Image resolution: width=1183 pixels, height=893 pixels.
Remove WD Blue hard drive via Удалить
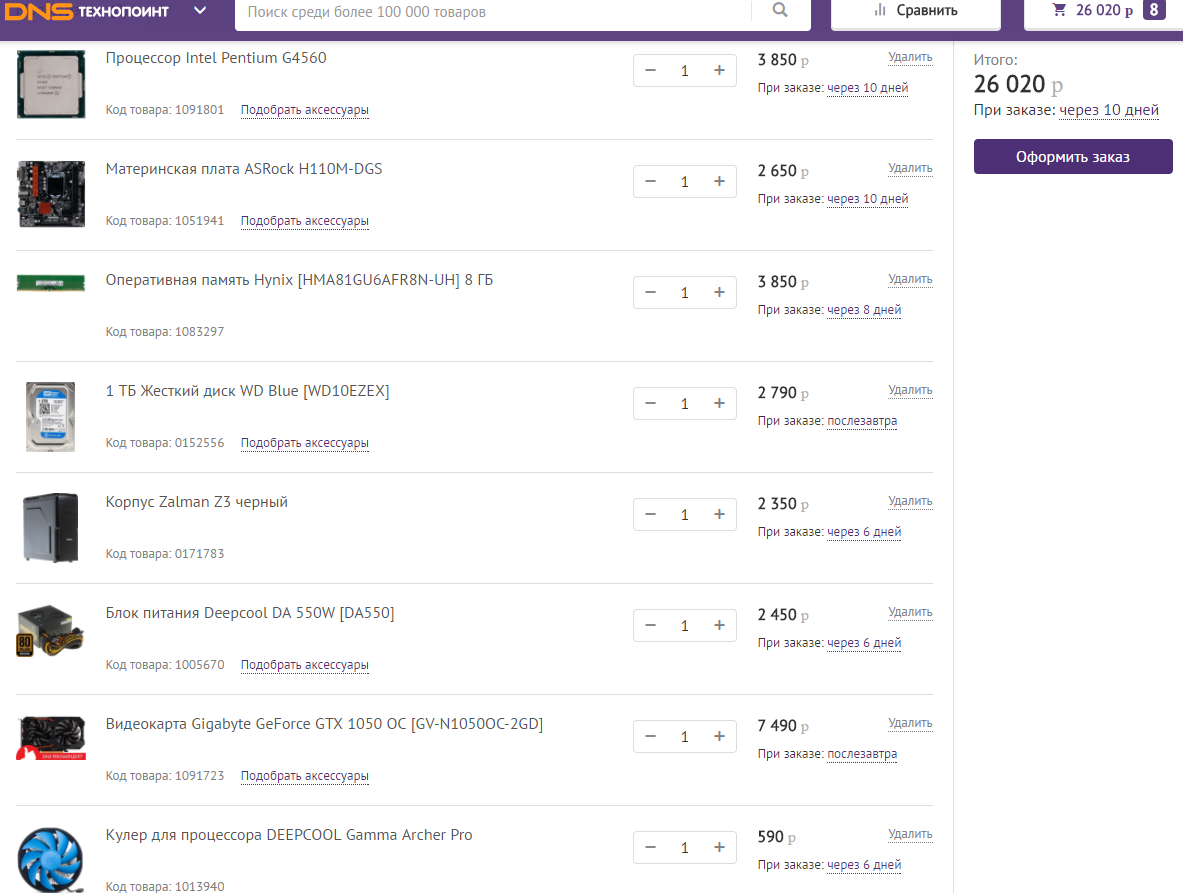tap(910, 390)
